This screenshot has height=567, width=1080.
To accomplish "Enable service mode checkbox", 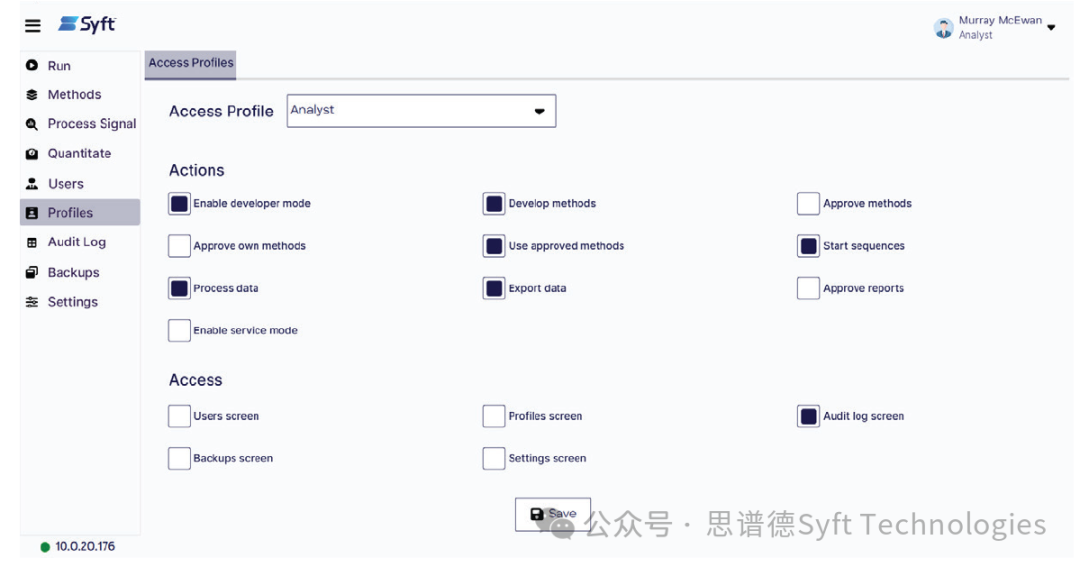I will pyautogui.click(x=179, y=331).
